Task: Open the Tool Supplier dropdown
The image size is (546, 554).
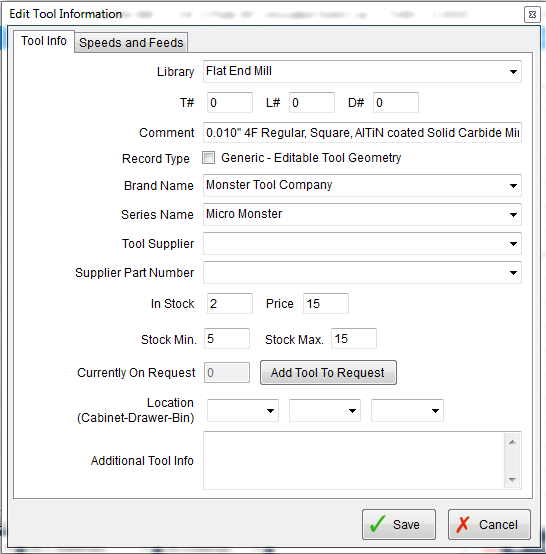Action: tap(362, 243)
